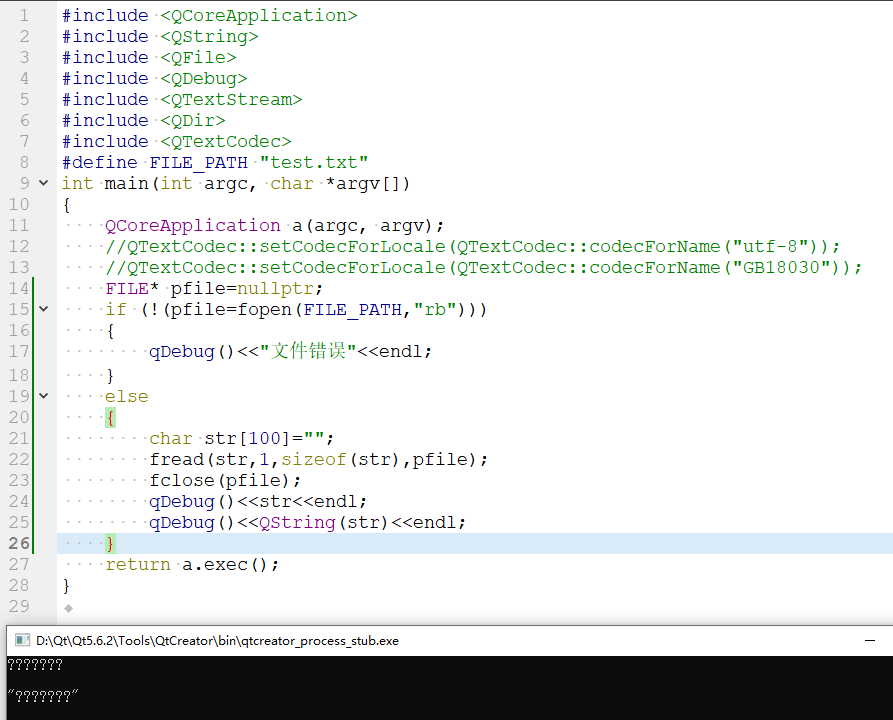Minimize the qtcreator_process_stub.exe console window
The height and width of the screenshot is (720, 893).
[870, 640]
